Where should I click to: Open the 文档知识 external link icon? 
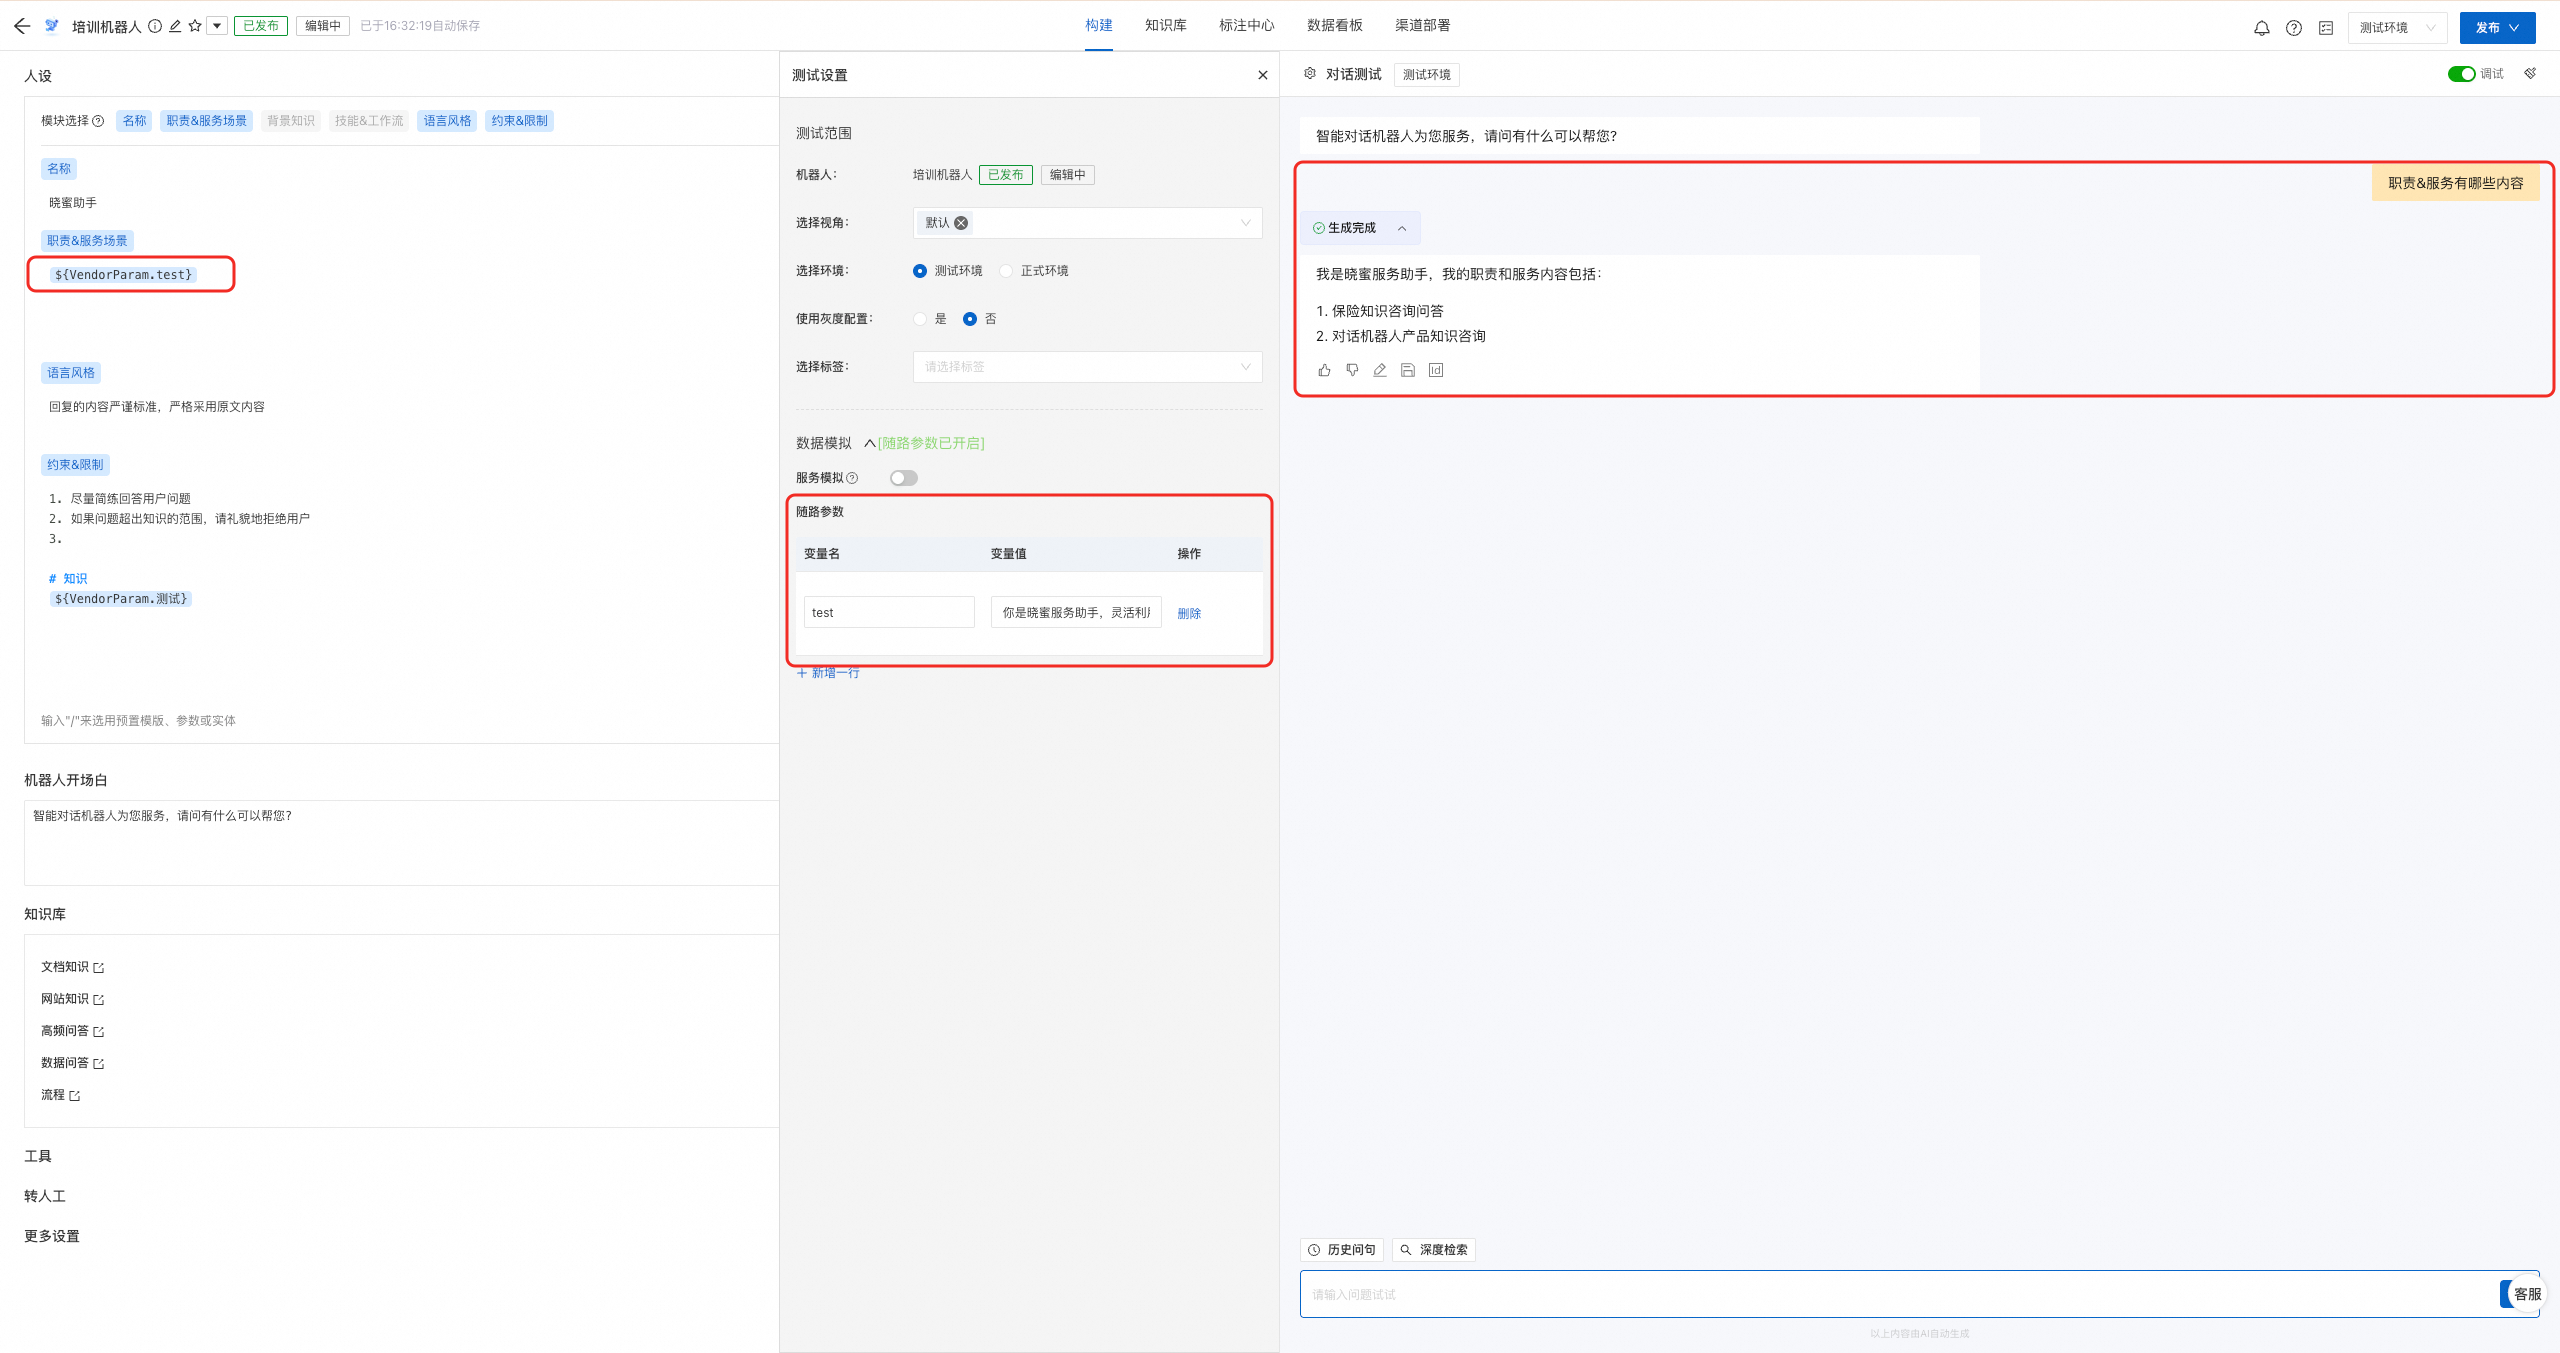pyautogui.click(x=99, y=968)
